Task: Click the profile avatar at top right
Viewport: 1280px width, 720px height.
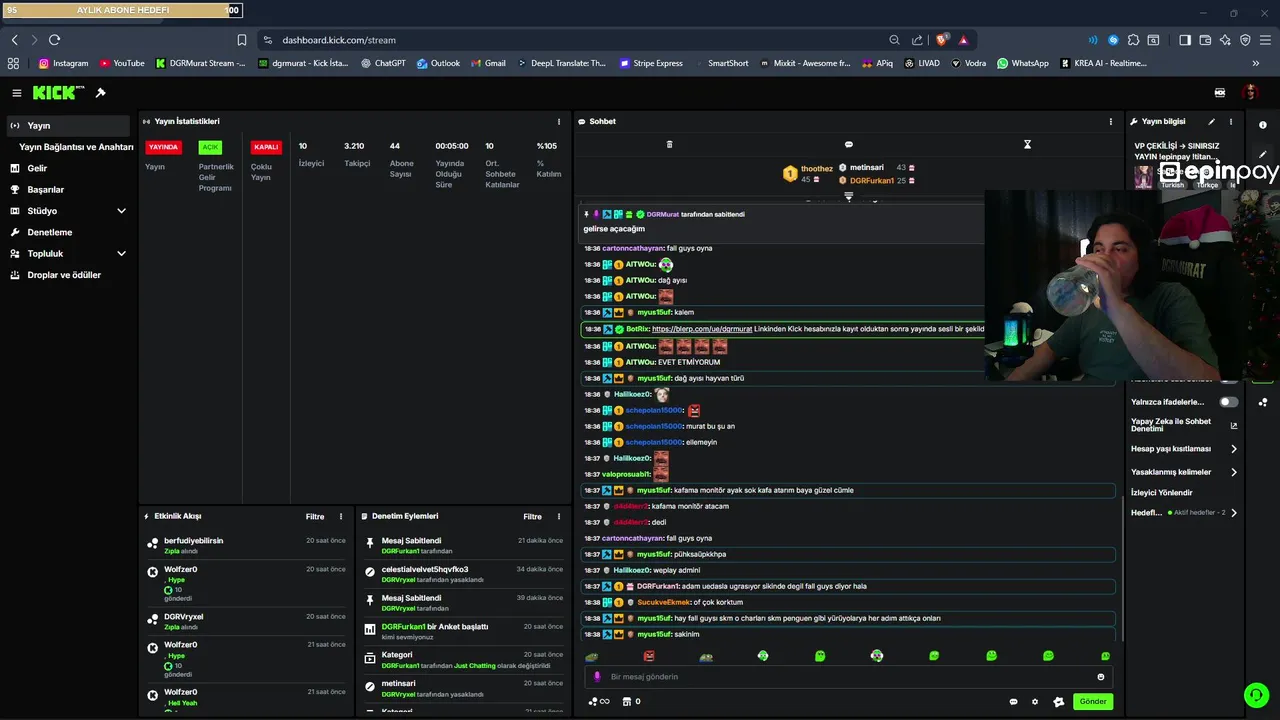Action: 1250,92
